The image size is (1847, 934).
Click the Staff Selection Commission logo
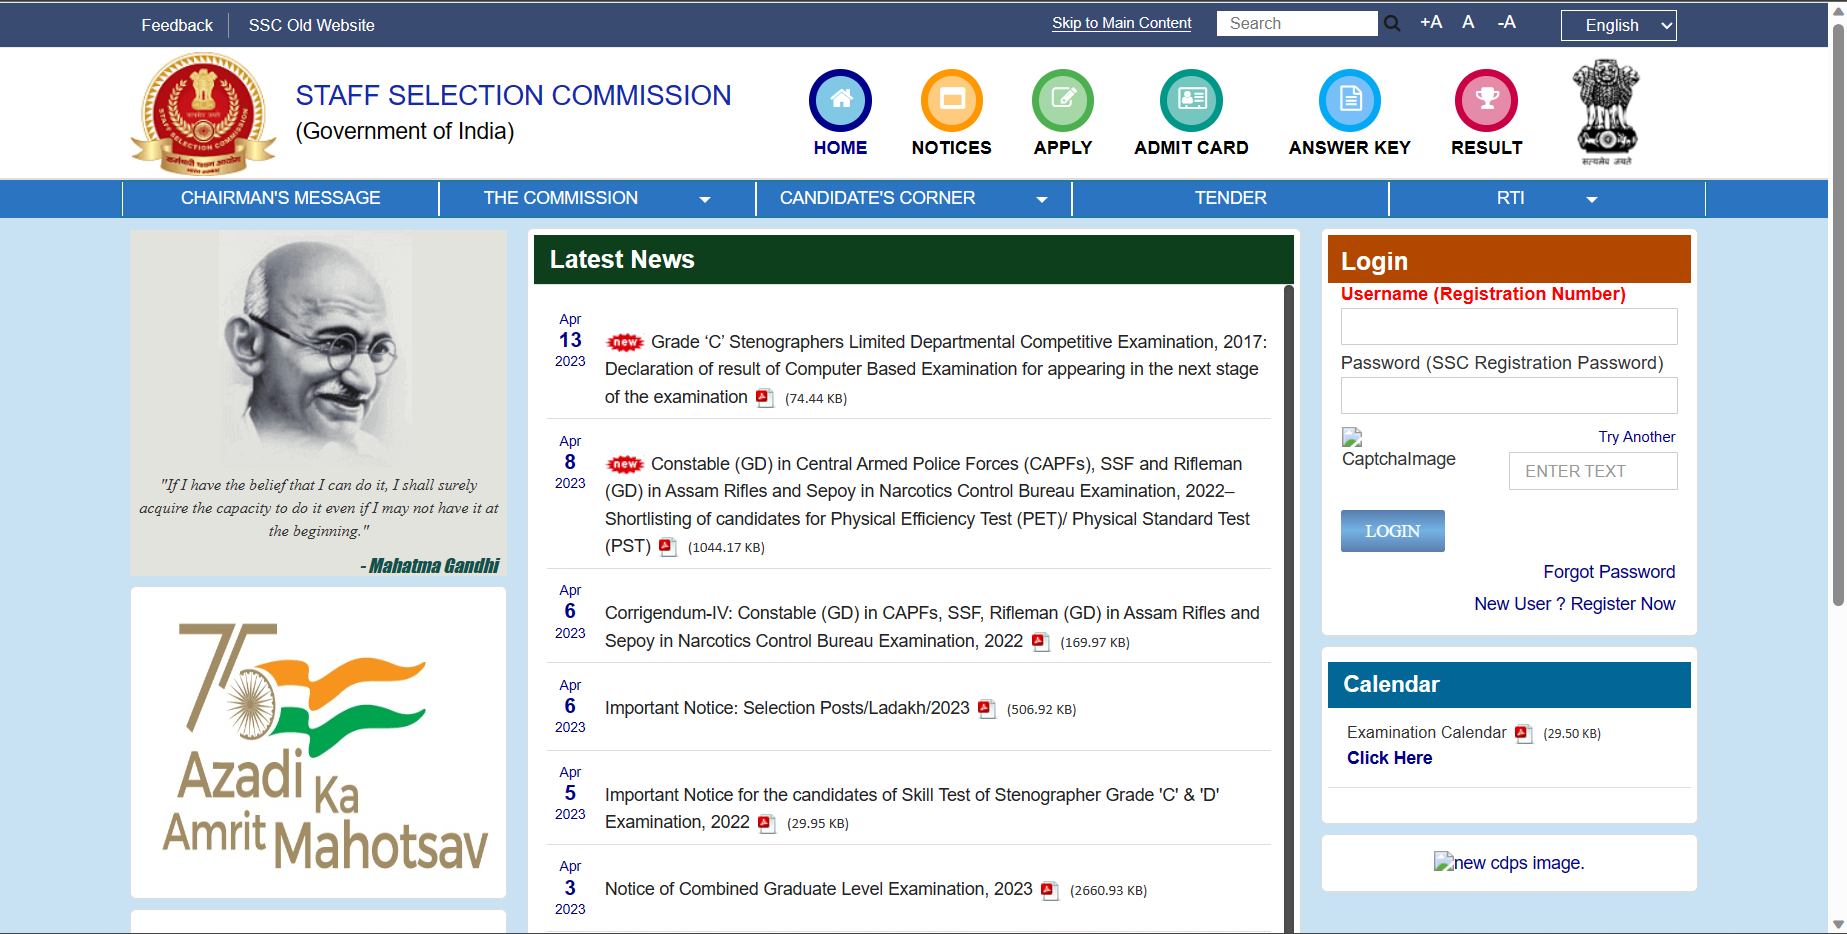click(203, 113)
